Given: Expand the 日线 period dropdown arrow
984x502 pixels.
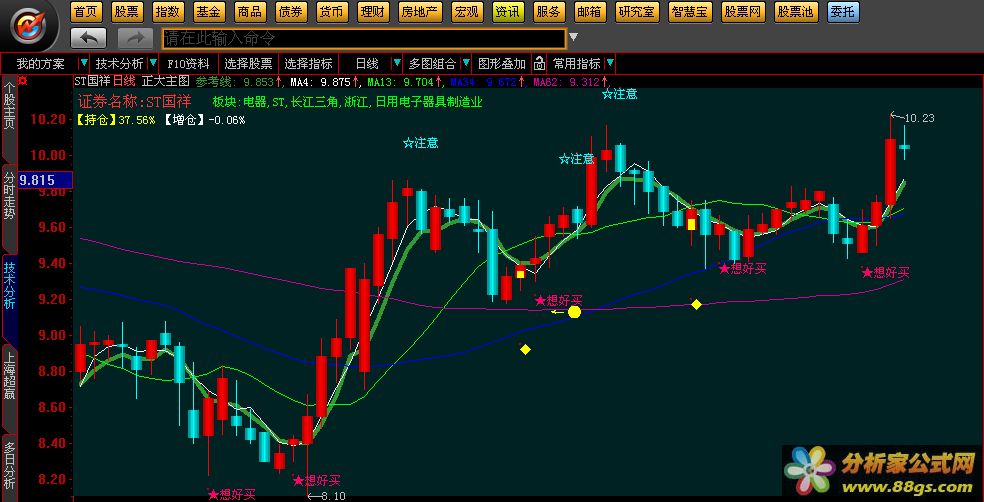Looking at the screenshot, I should tap(397, 63).
